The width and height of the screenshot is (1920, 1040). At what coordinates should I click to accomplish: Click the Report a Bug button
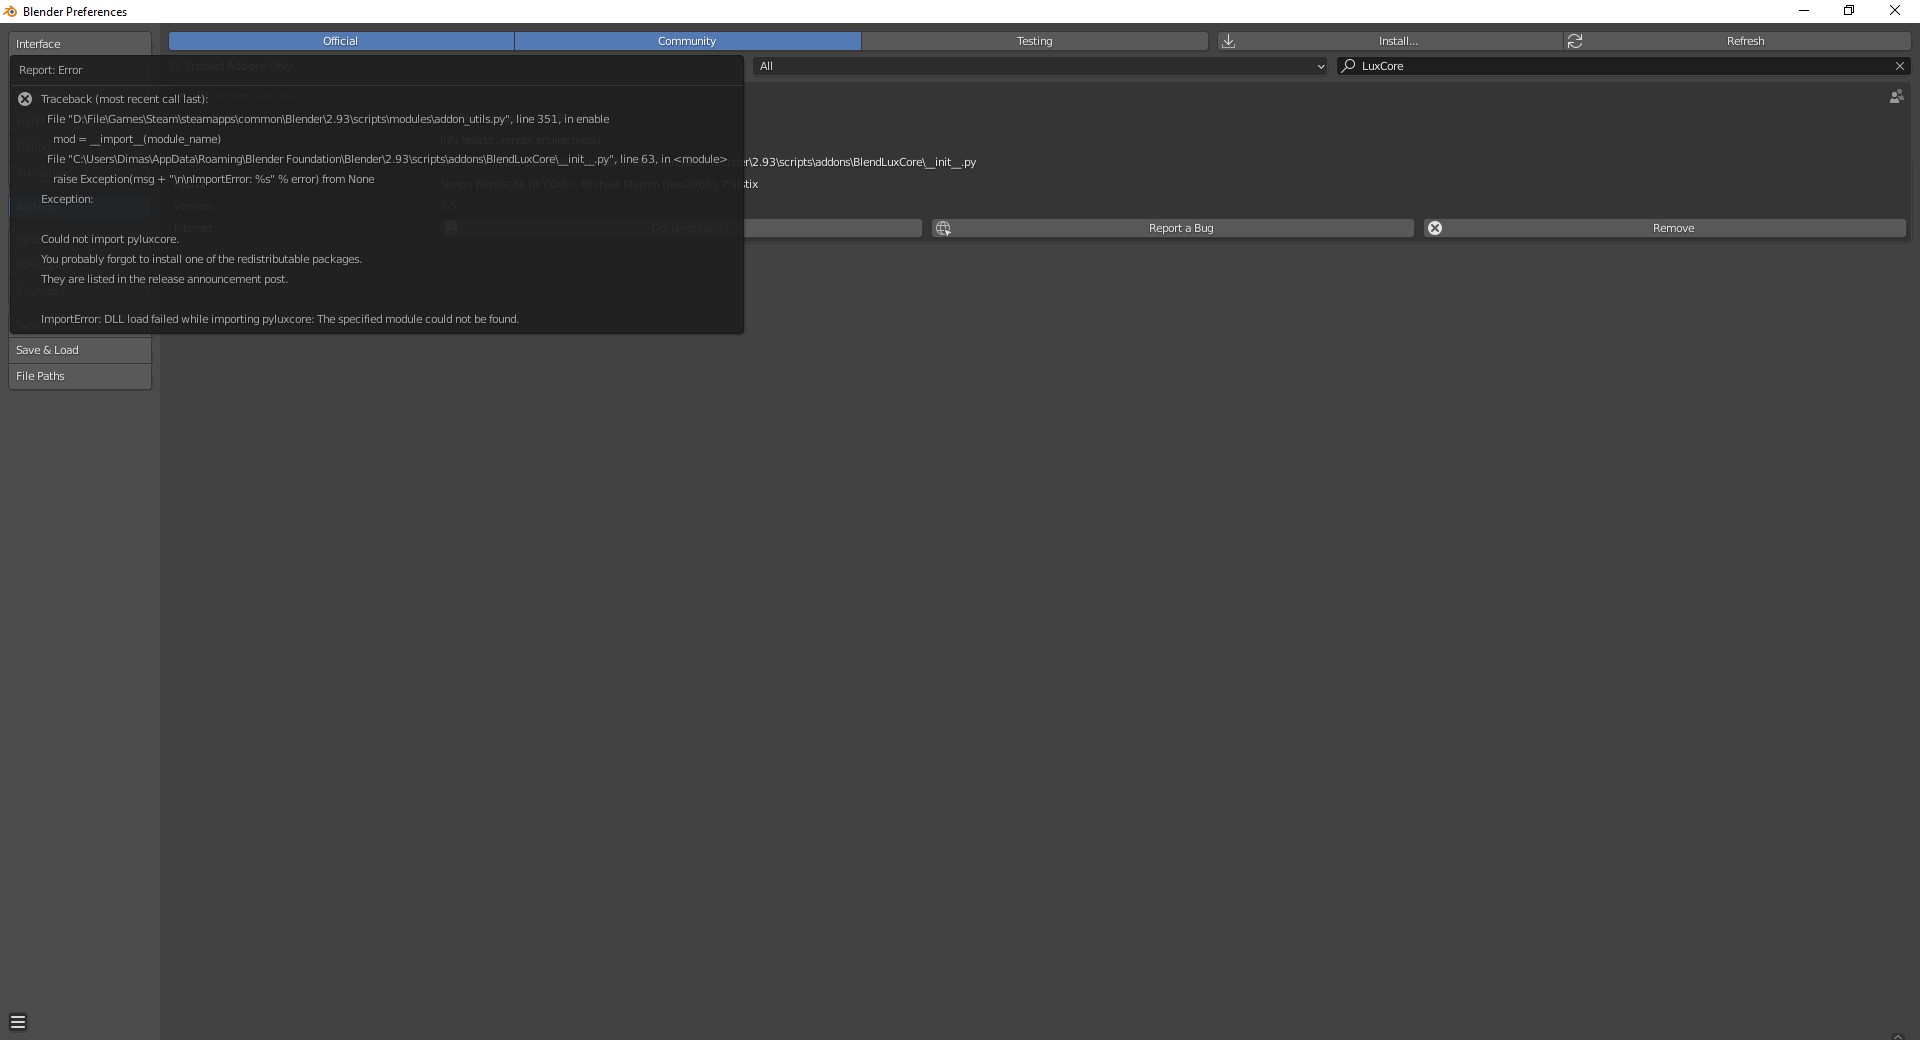(1180, 228)
